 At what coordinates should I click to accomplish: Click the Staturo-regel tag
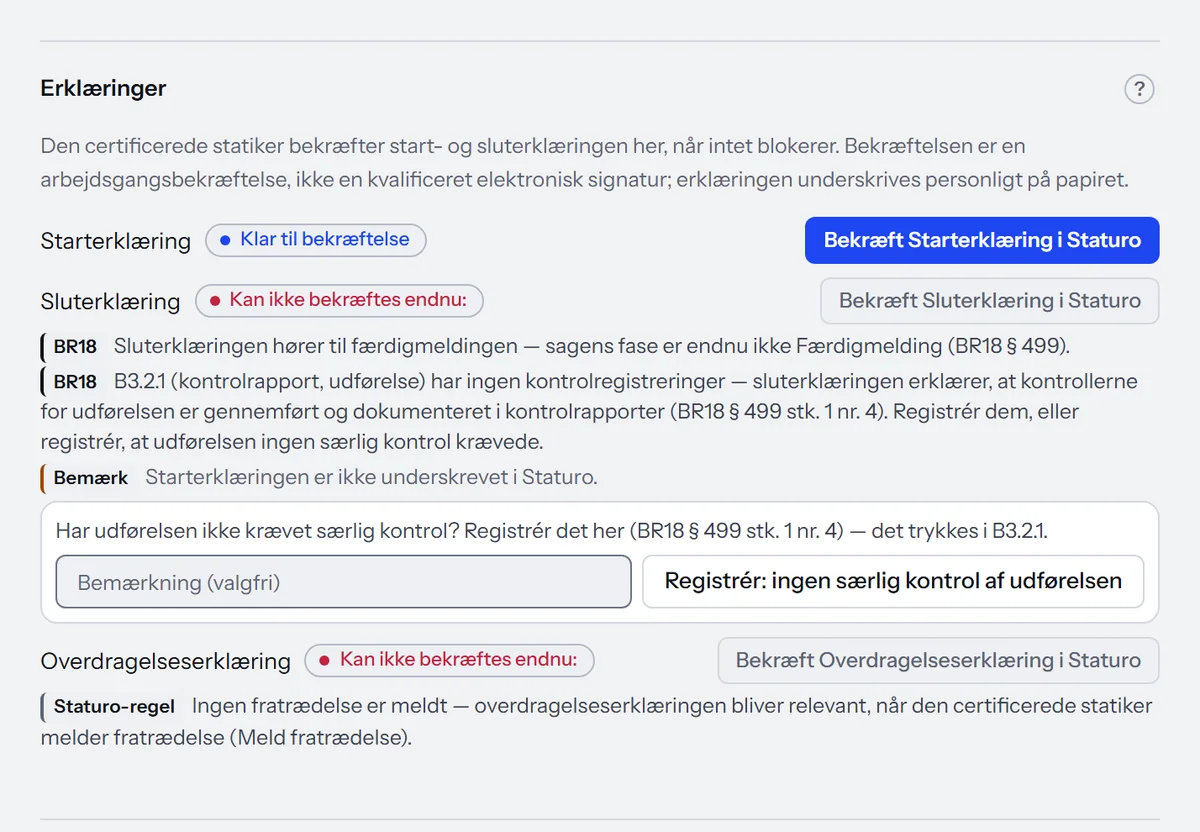coord(114,706)
